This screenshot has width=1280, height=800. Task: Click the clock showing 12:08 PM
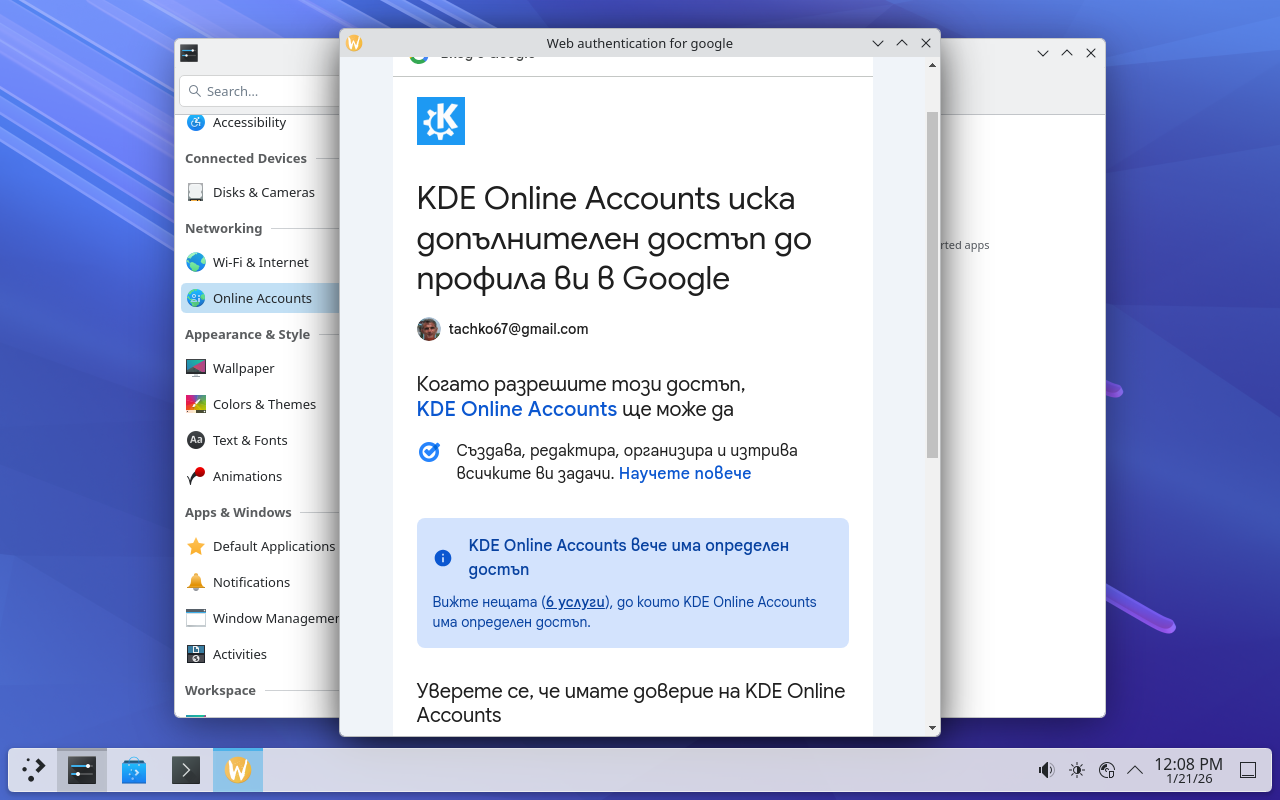coord(1188,770)
